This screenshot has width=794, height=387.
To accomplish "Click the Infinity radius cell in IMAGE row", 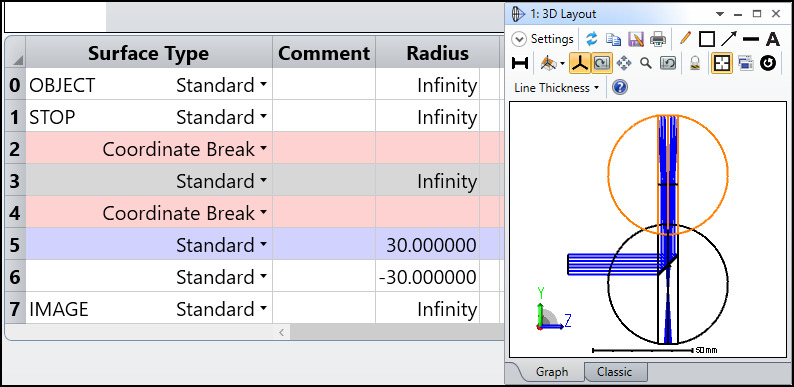I will [427, 308].
